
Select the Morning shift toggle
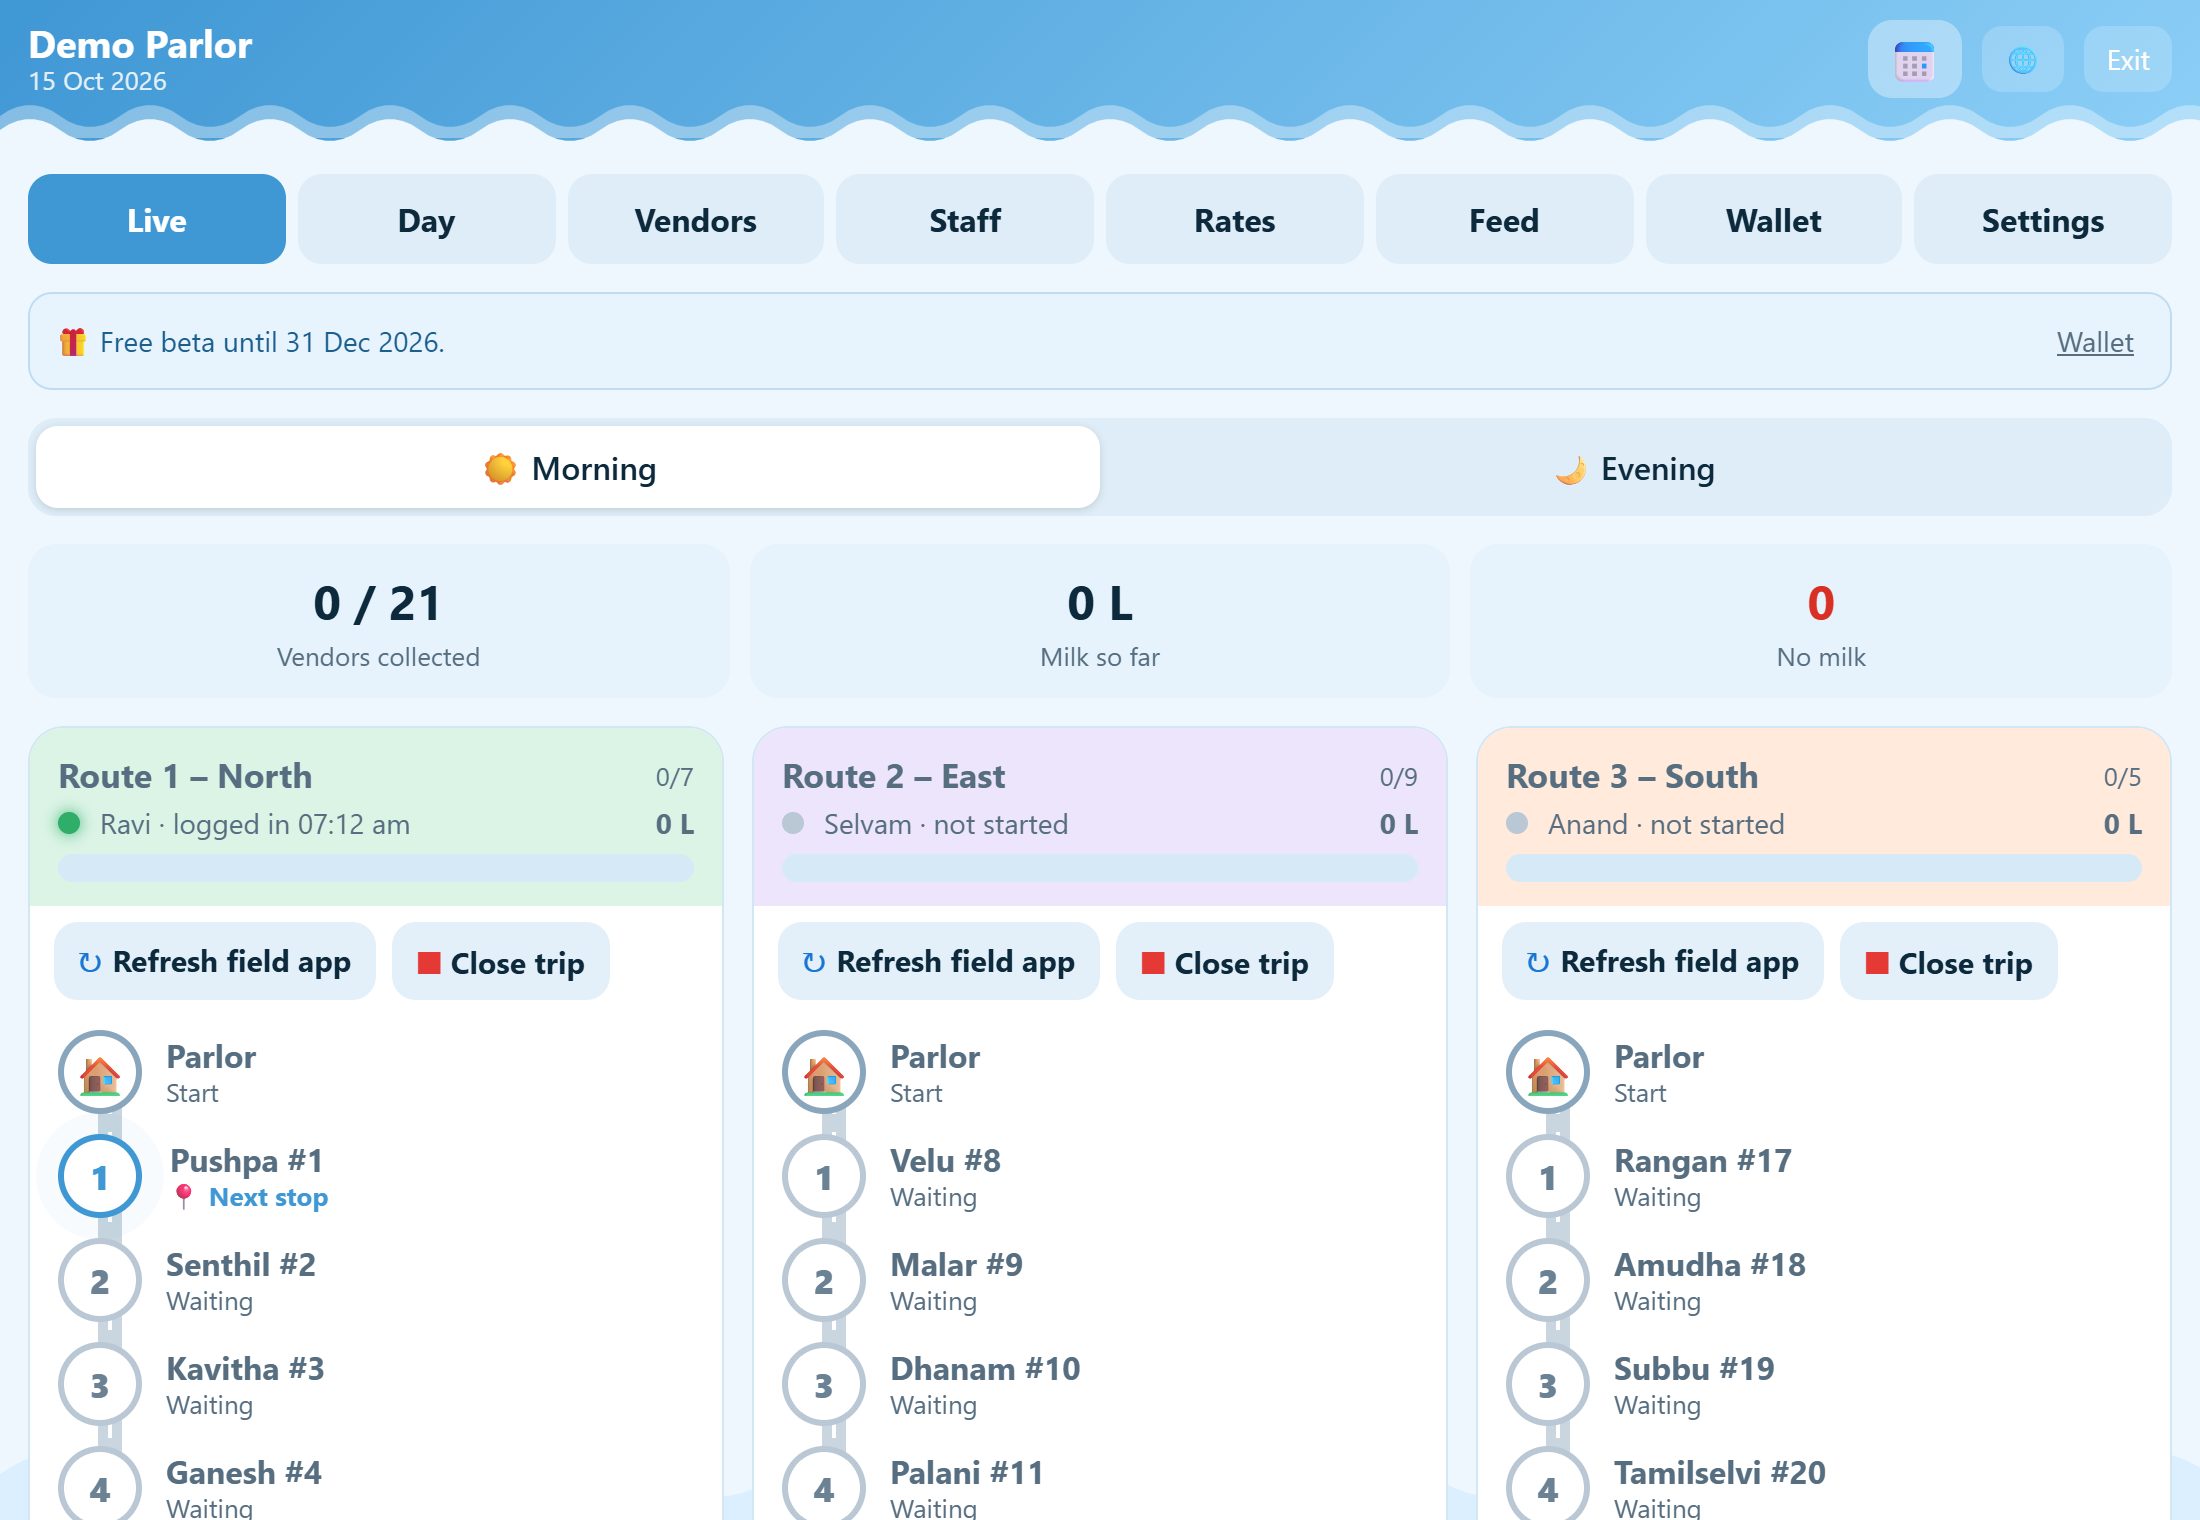coord(568,468)
